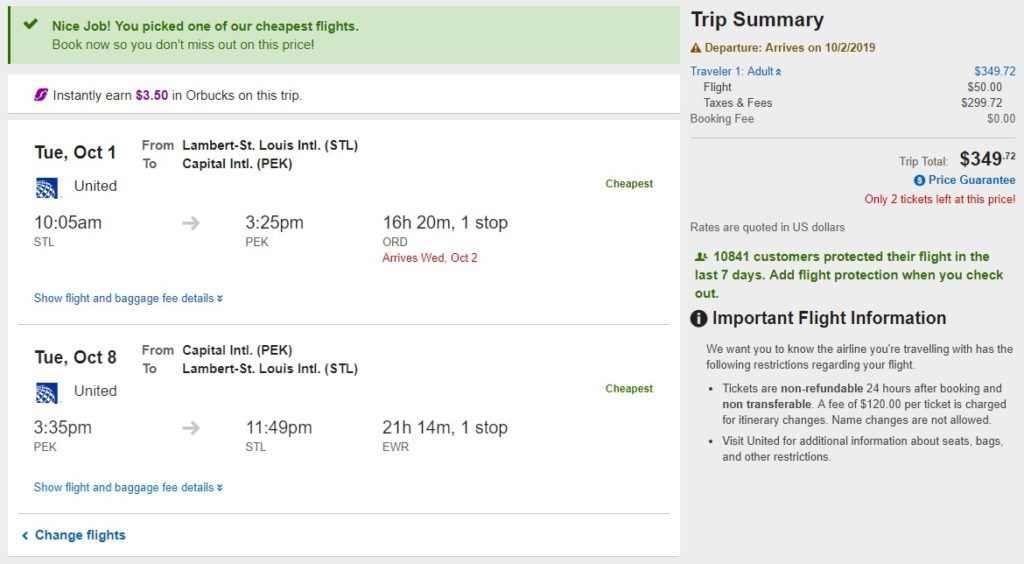Click the Trip Total $349.72 amount

click(x=987, y=159)
